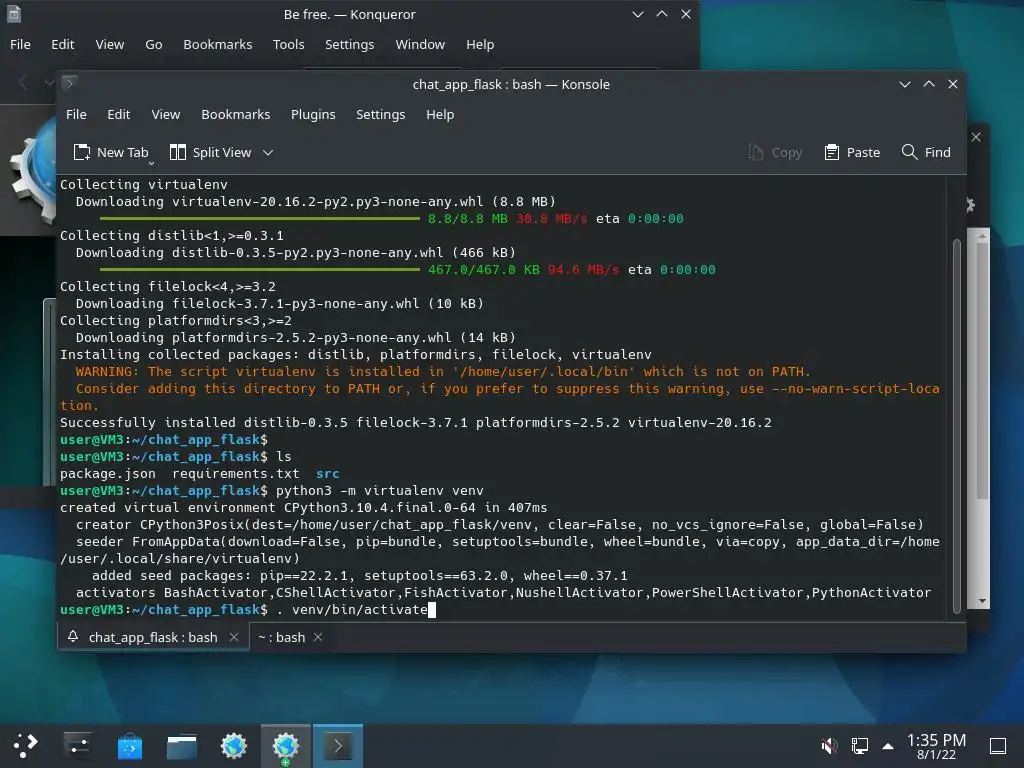
Task: Open Konsole Plugins menu
Action: point(313,114)
